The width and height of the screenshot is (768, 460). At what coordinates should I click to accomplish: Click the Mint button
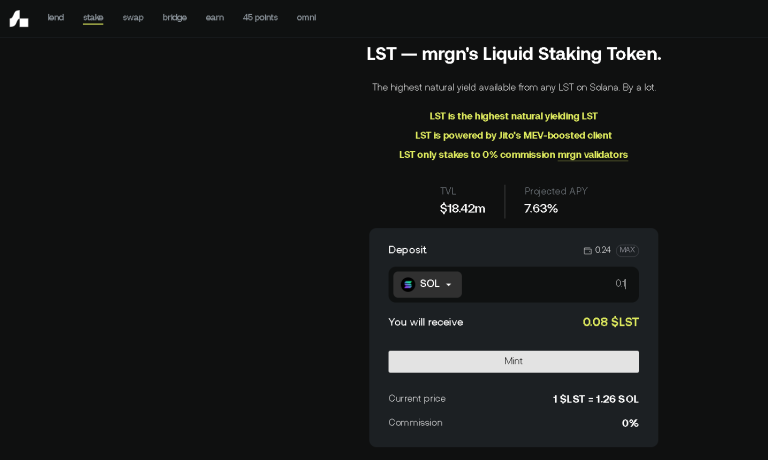click(513, 361)
